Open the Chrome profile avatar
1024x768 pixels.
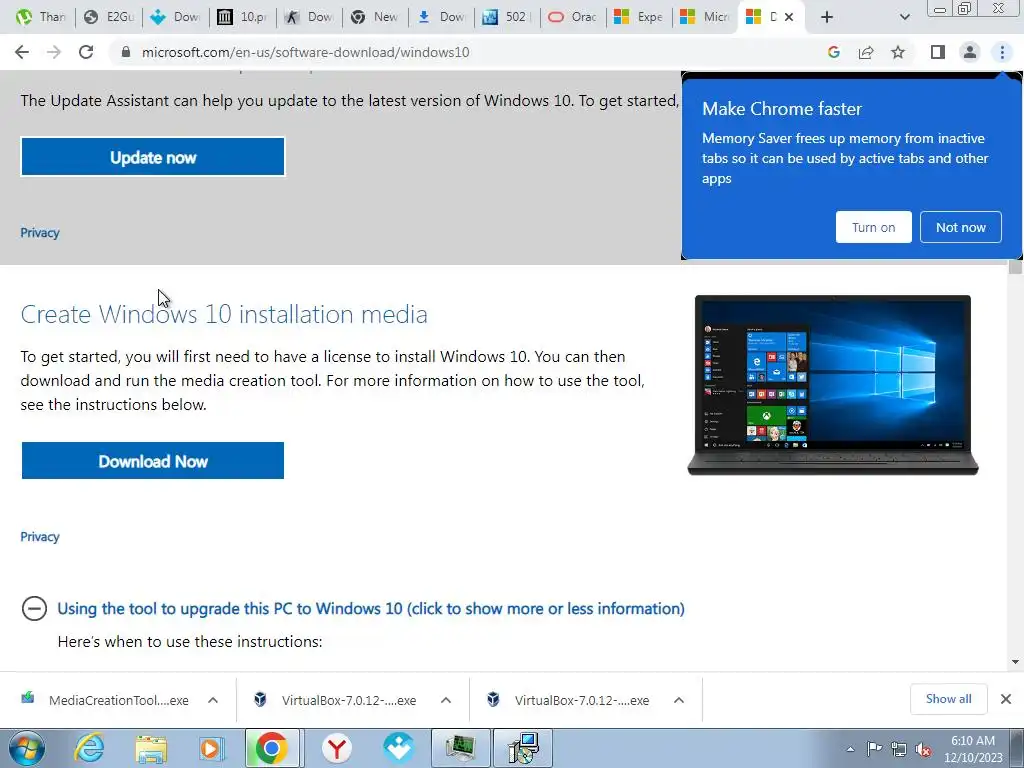(x=970, y=52)
